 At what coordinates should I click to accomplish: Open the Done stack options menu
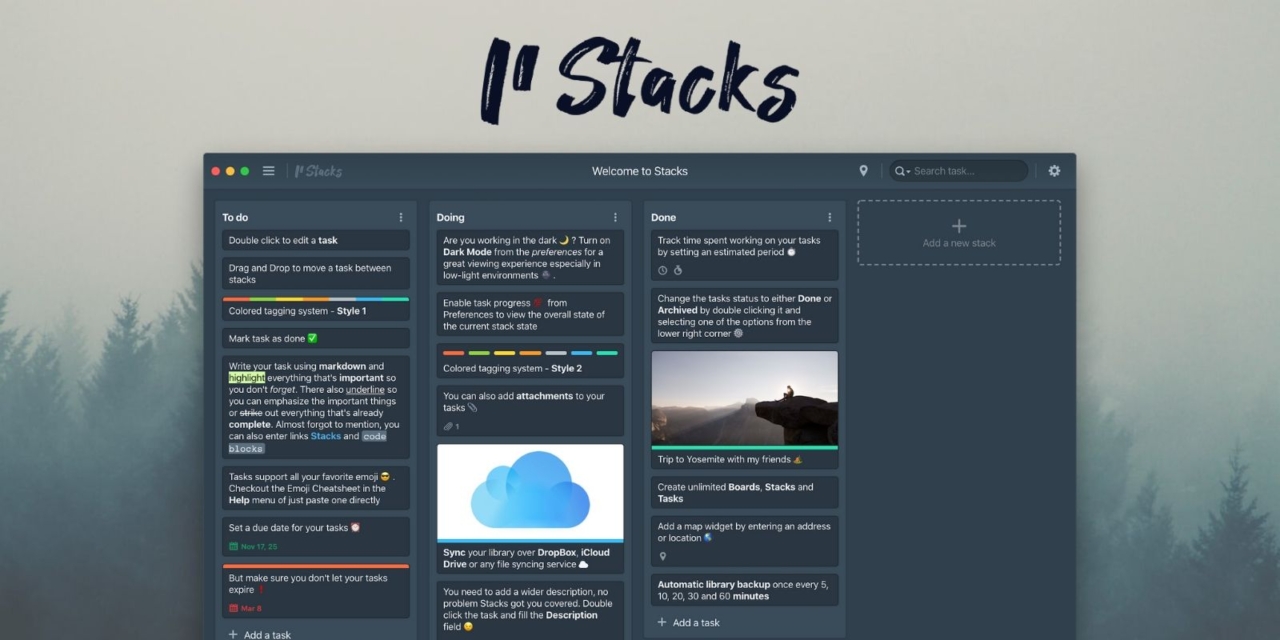(x=829, y=217)
